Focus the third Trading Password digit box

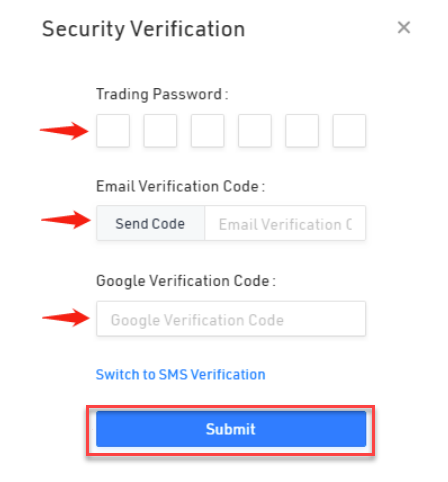point(208,131)
